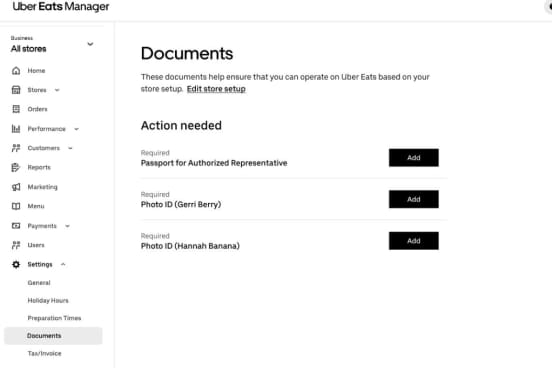Click the Stores storefront icon
The image size is (552, 368).
(x=16, y=90)
